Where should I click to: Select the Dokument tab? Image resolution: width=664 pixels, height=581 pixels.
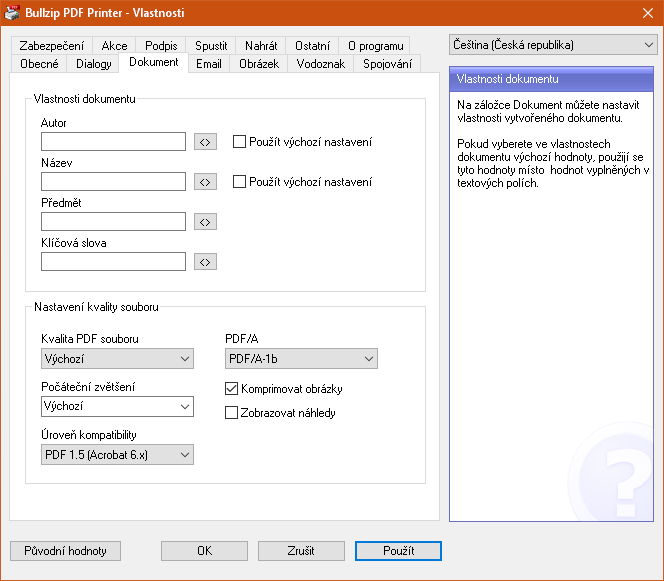[x=154, y=63]
